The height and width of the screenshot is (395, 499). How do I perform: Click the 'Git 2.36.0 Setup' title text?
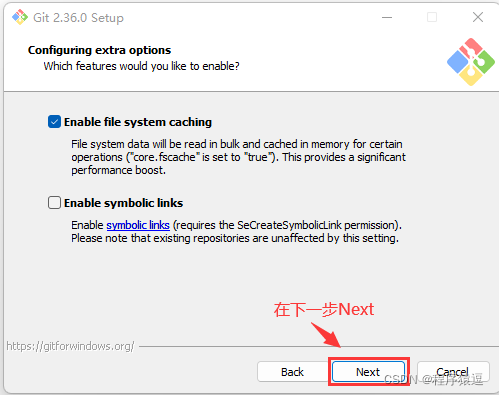pos(78,18)
